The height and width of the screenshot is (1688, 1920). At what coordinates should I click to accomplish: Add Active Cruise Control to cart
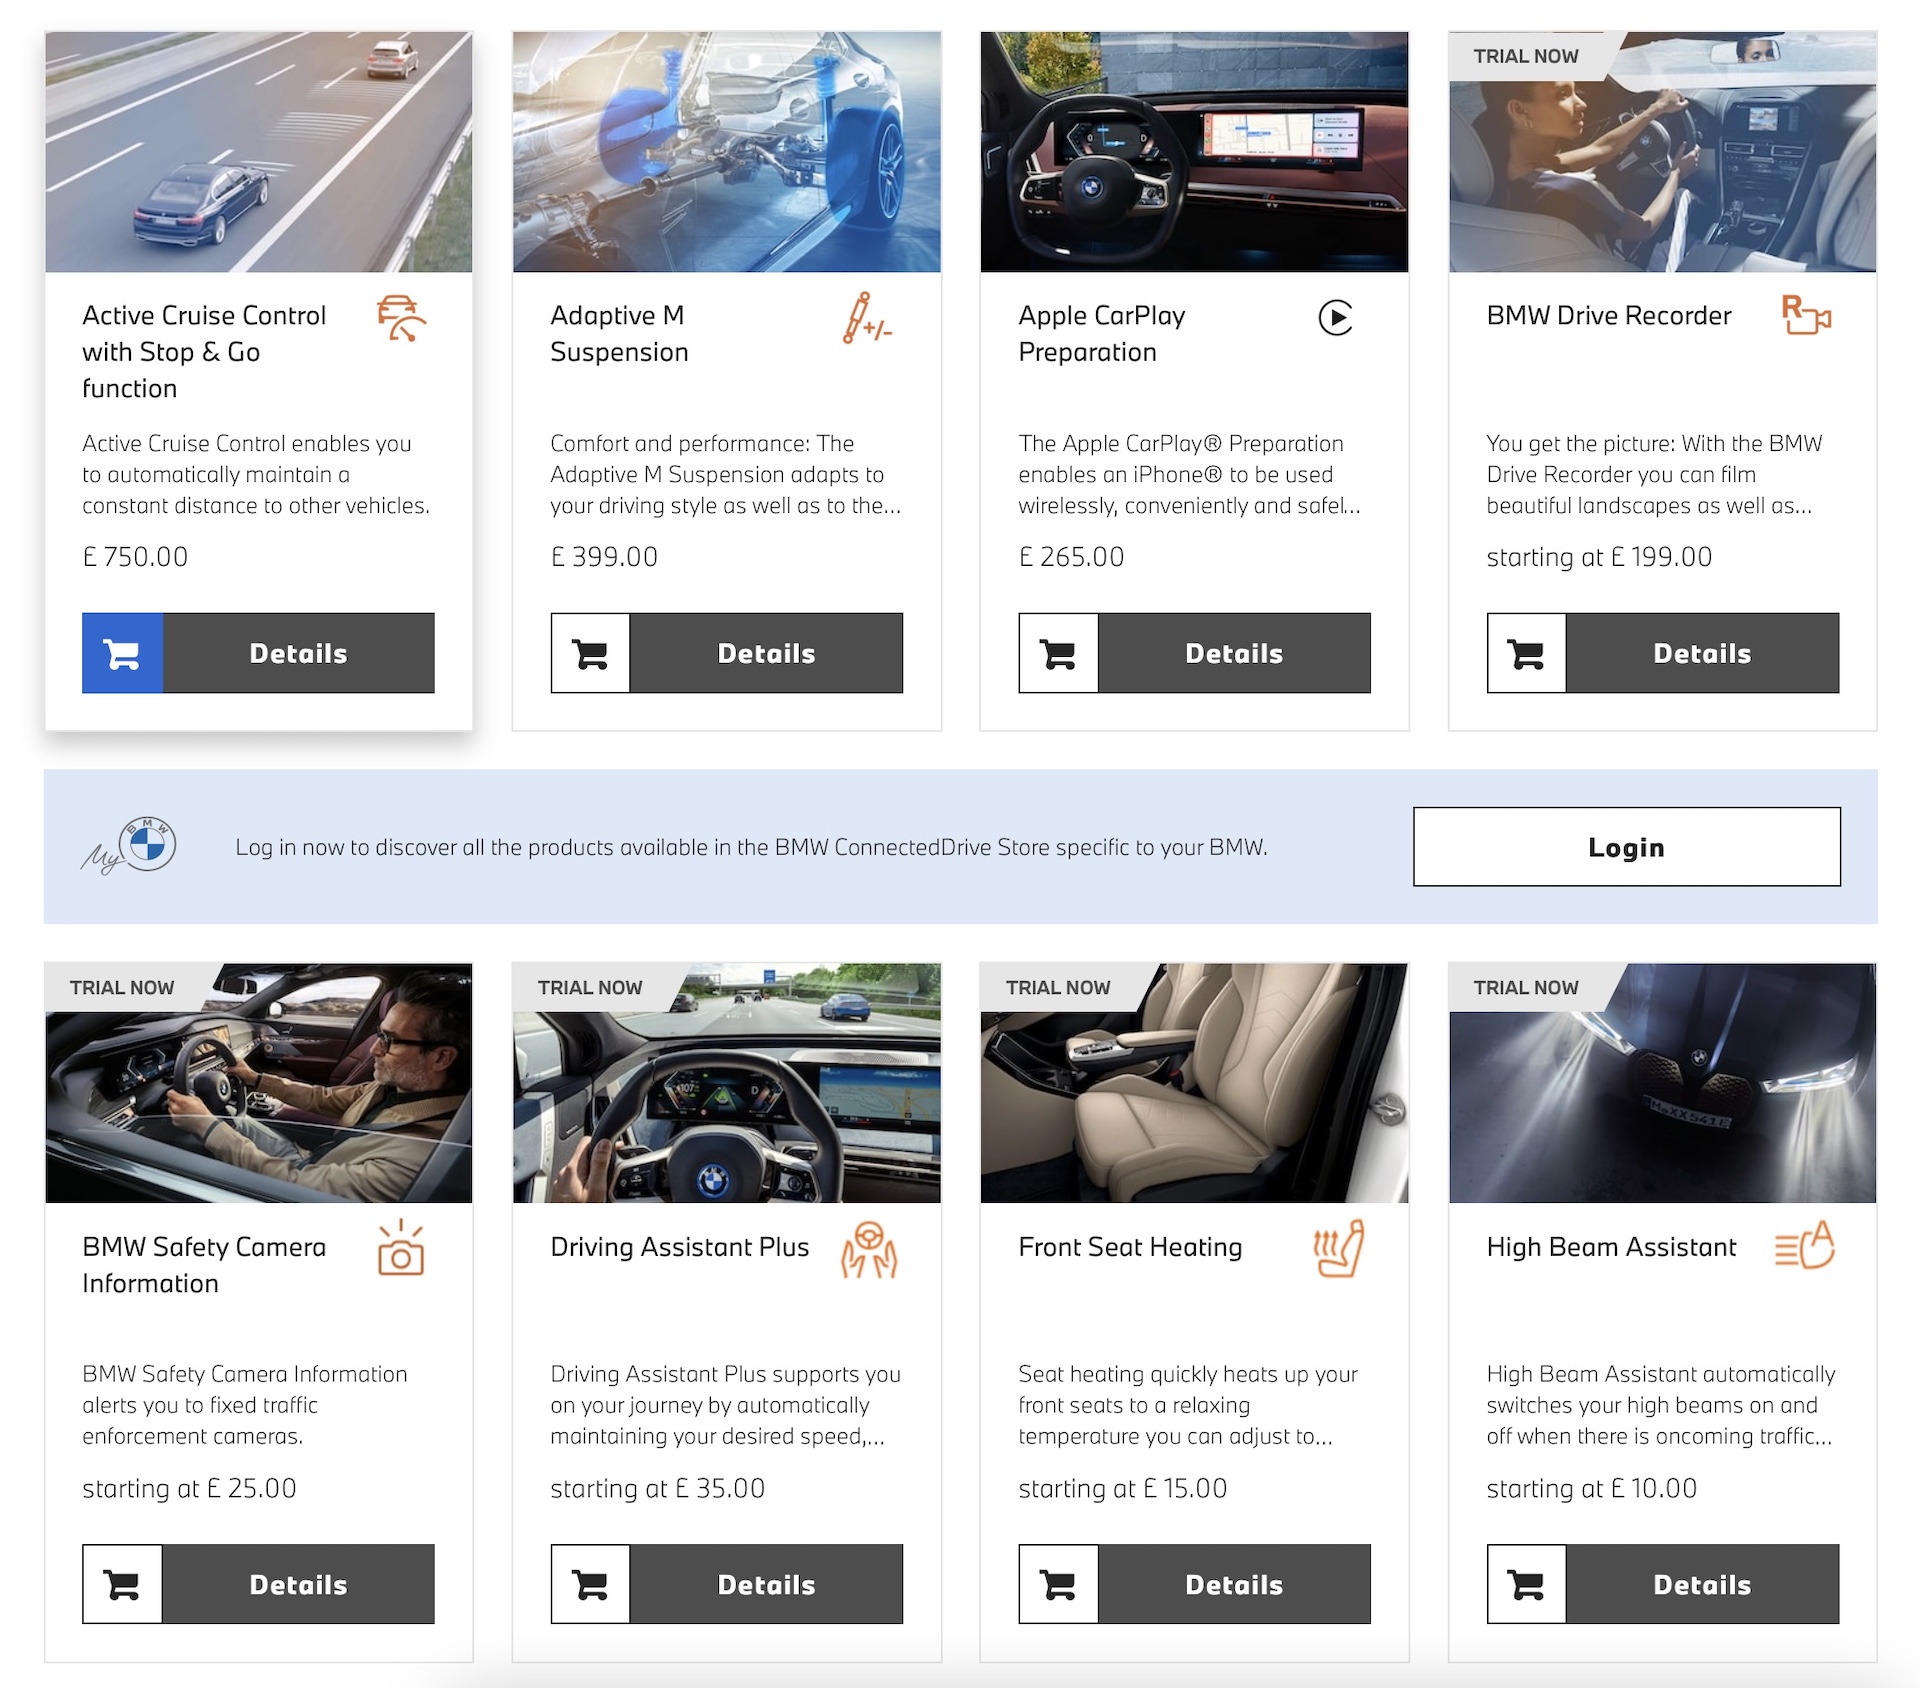(122, 653)
